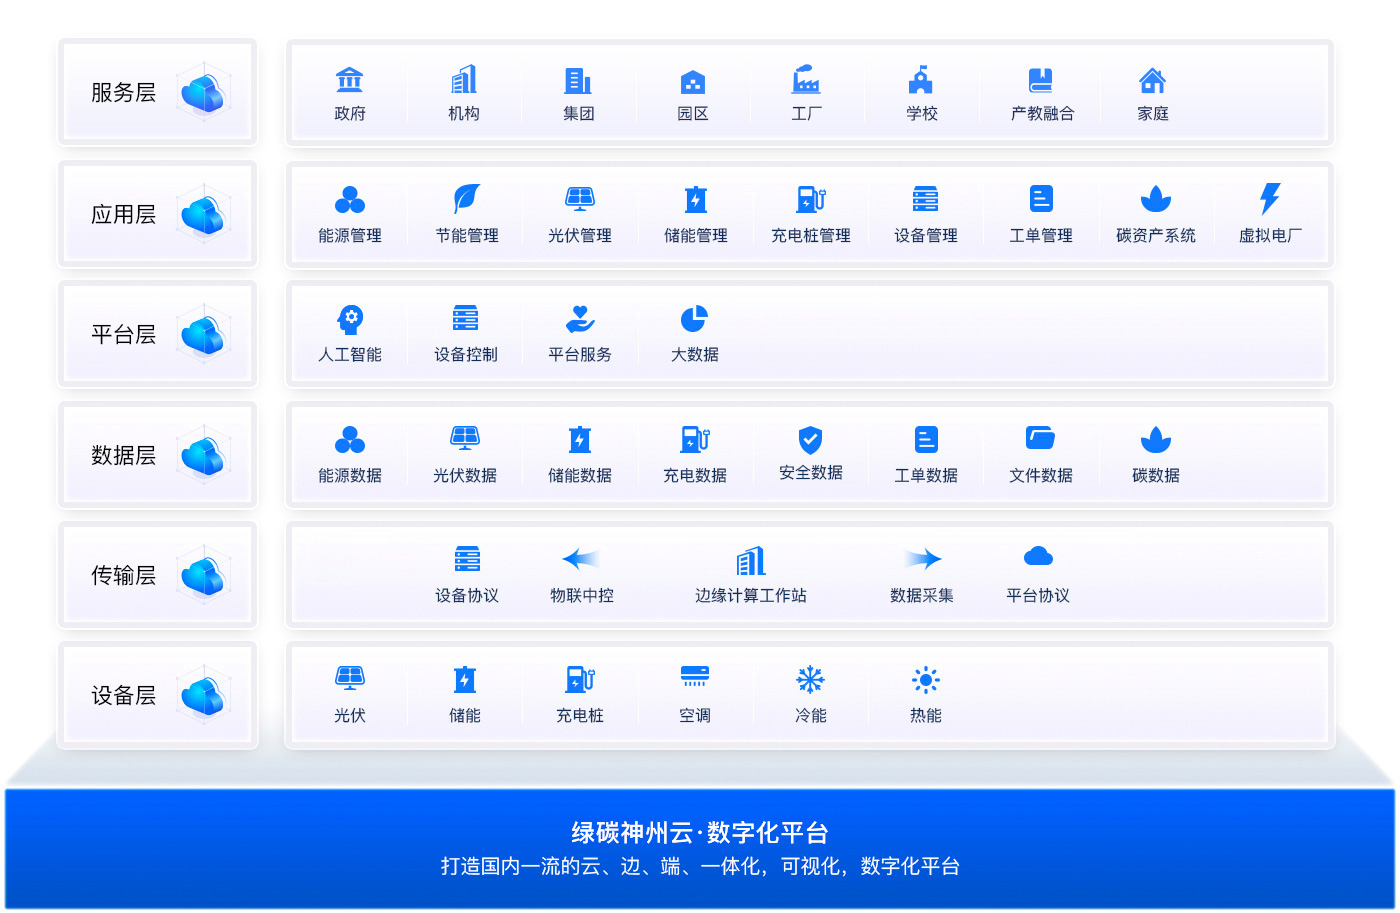
Task: Open the 储能 device battery icon
Action: click(465, 680)
